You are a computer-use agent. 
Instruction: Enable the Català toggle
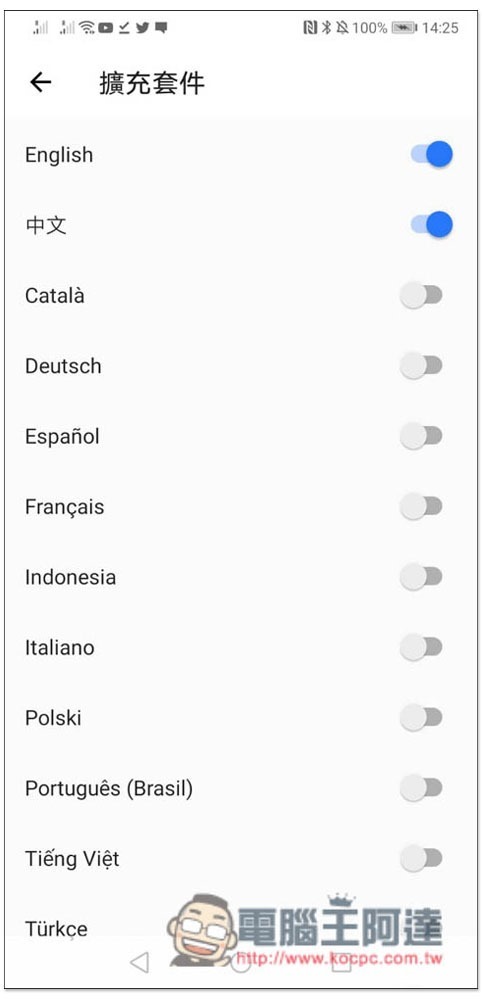(421, 295)
